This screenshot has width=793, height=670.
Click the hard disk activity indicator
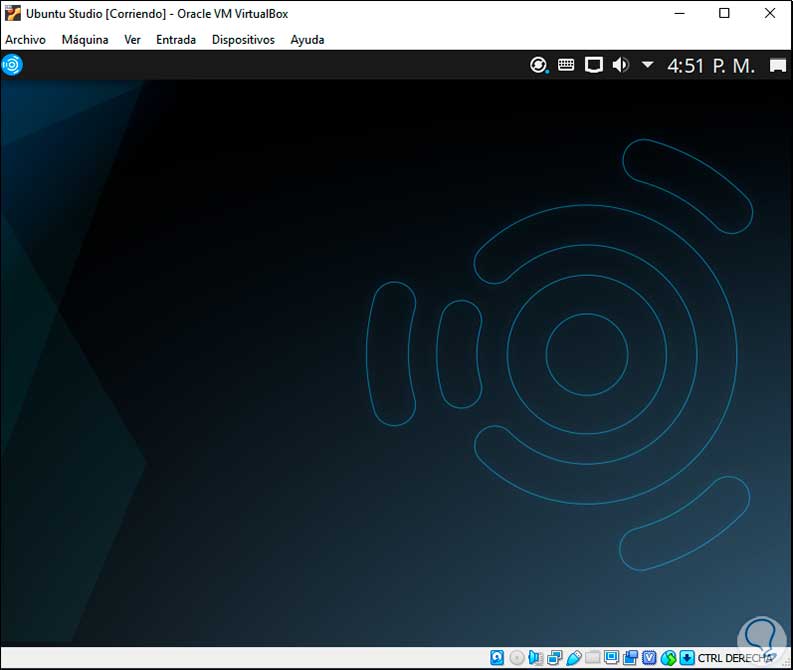click(497, 657)
